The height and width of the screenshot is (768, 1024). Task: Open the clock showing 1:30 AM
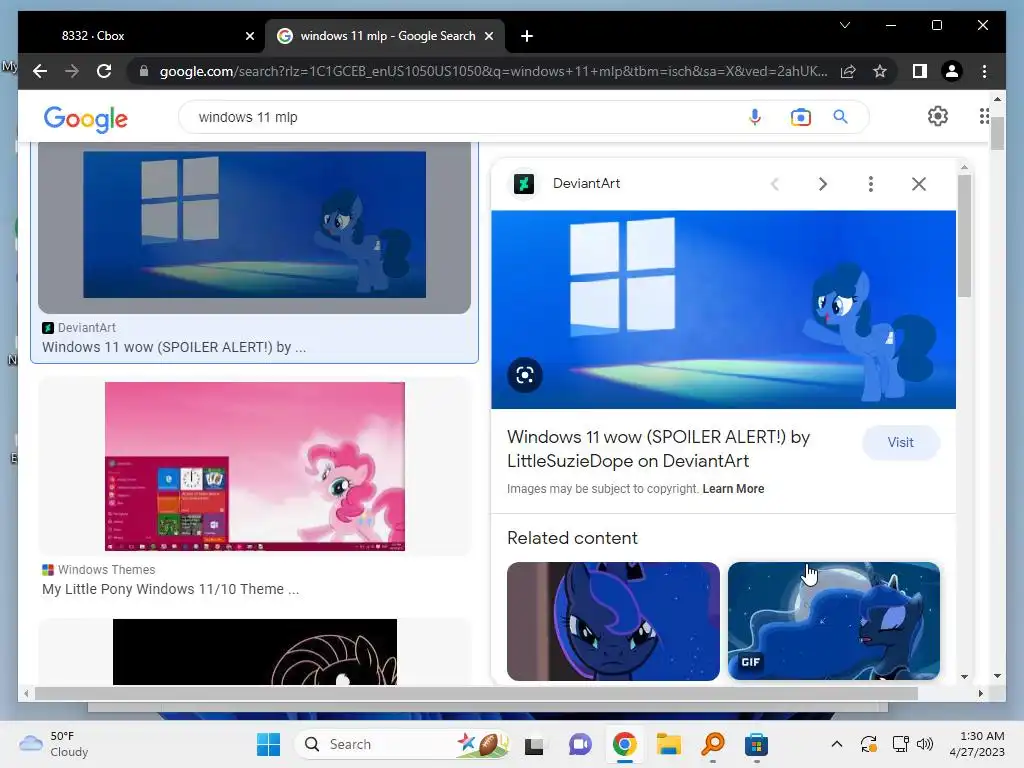coord(977,744)
